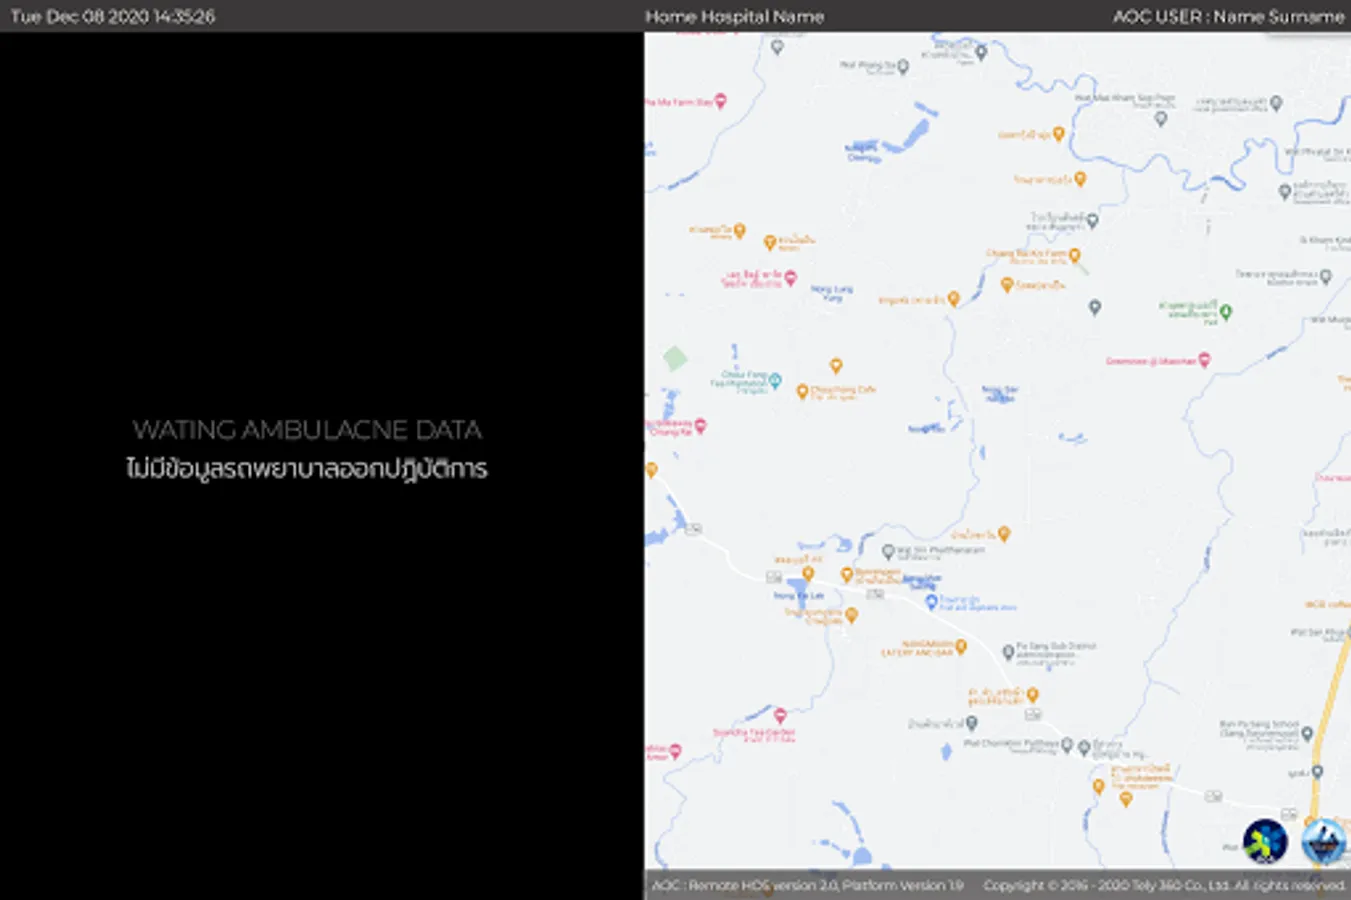Image resolution: width=1351 pixels, height=900 pixels.
Task: Click the unlabeled gray location pin
Action: pyautogui.click(x=1095, y=307)
